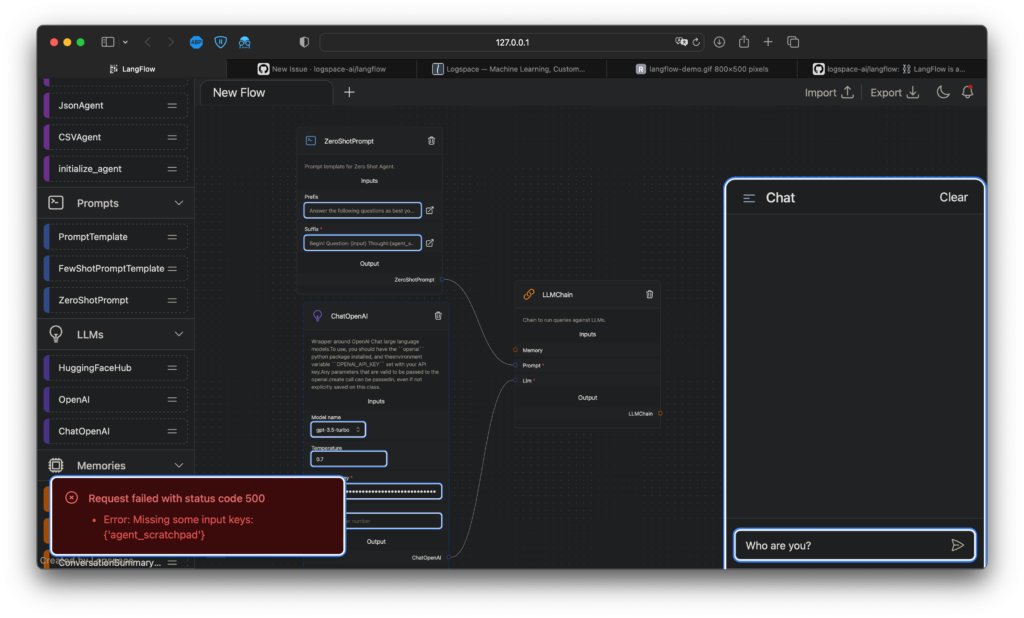Image resolution: width=1024 pixels, height=618 pixels.
Task: Collapse the LLMs section chevron
Action: point(179,334)
